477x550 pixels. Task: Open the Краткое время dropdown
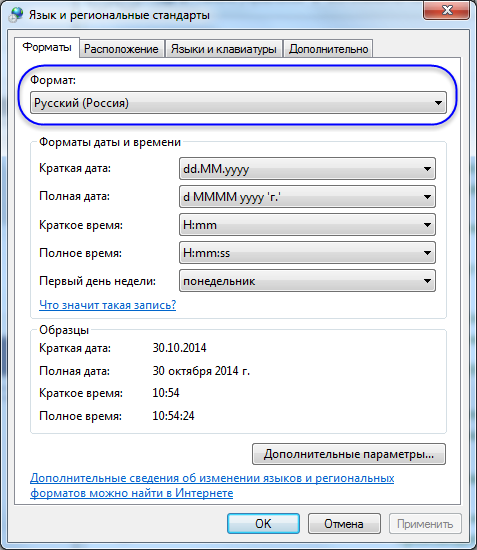click(x=307, y=225)
